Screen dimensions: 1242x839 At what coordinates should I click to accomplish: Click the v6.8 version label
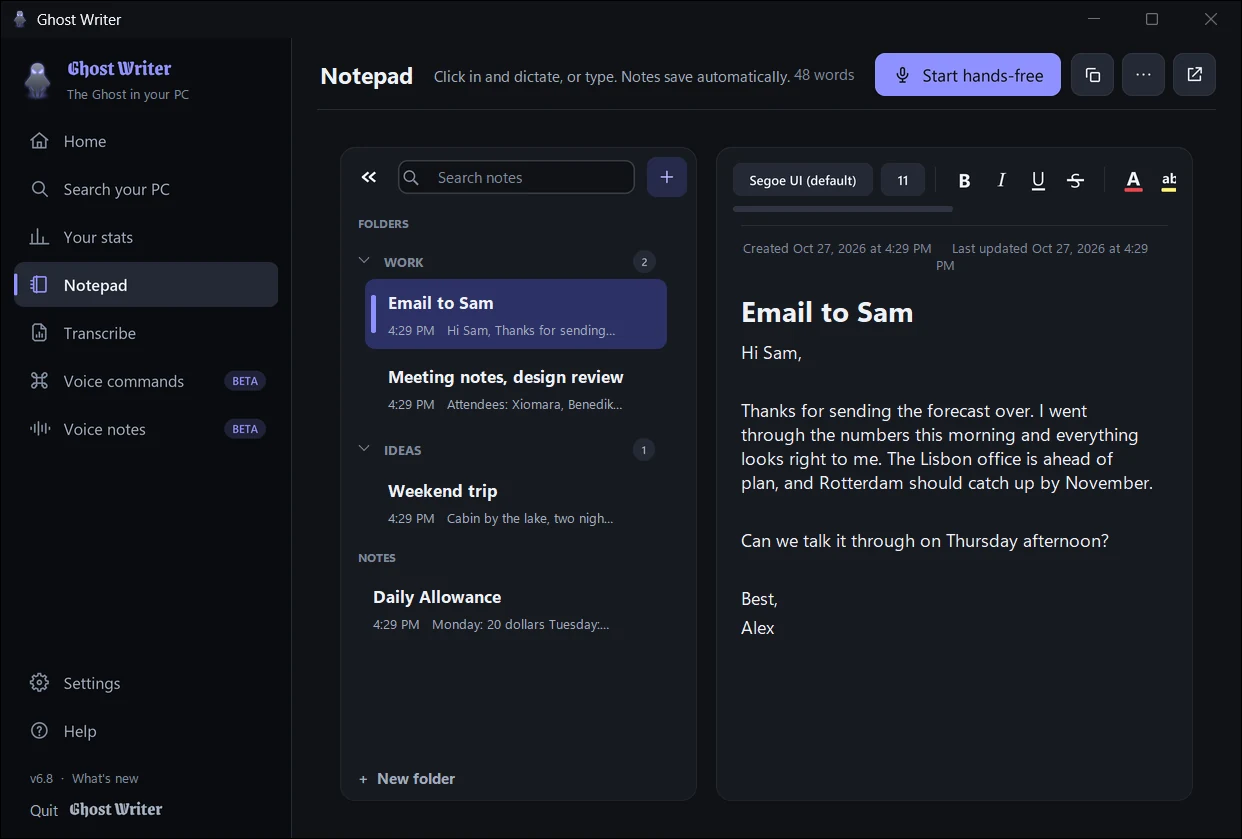click(x=41, y=778)
